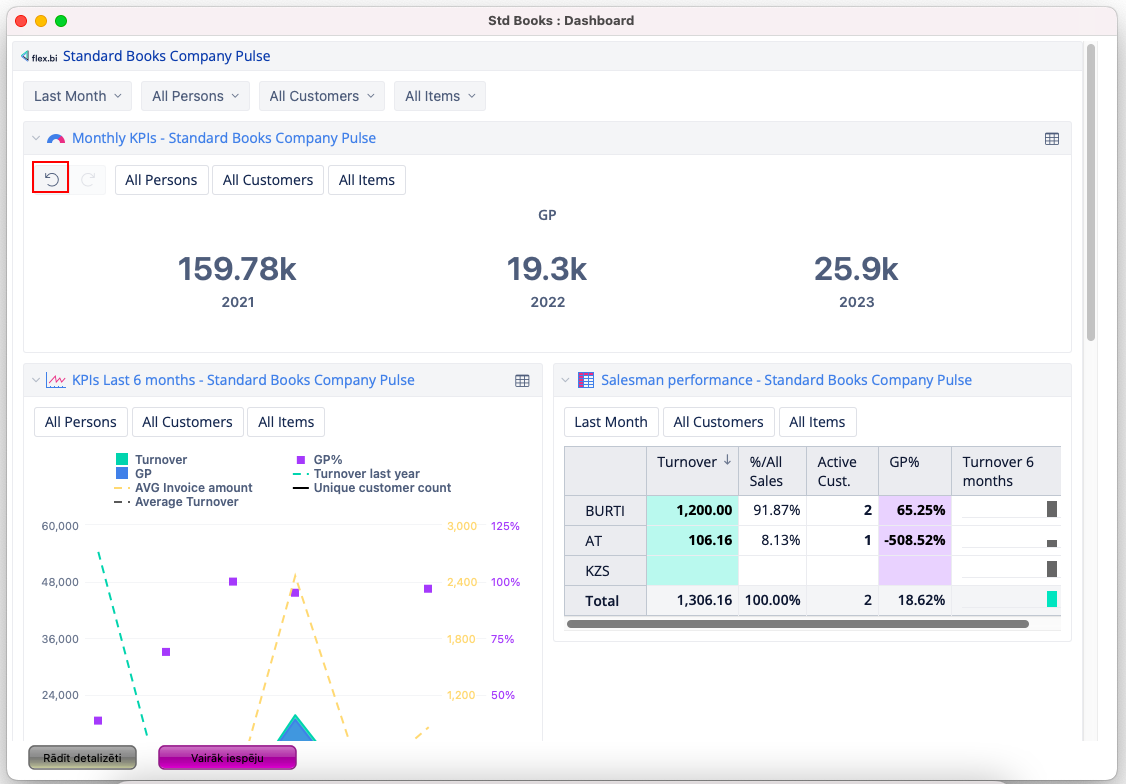1126x784 pixels.
Task: Click the undo arrow in Monthly KPIs
Action: pyautogui.click(x=51, y=179)
